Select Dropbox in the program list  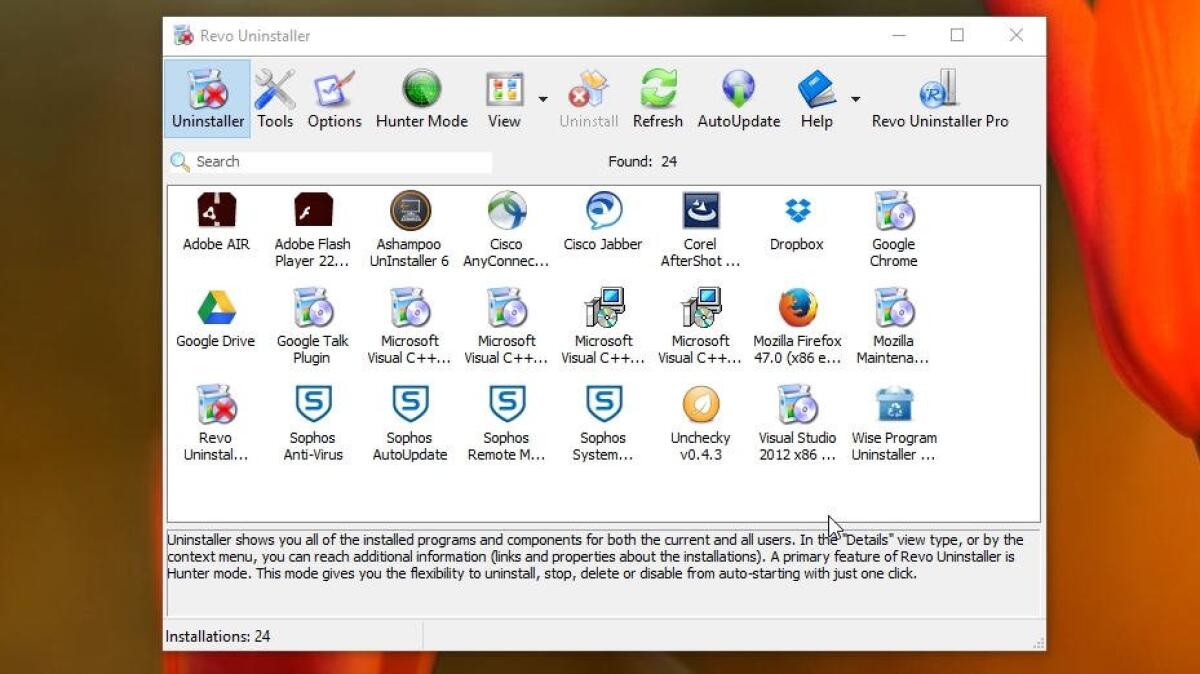(796, 225)
